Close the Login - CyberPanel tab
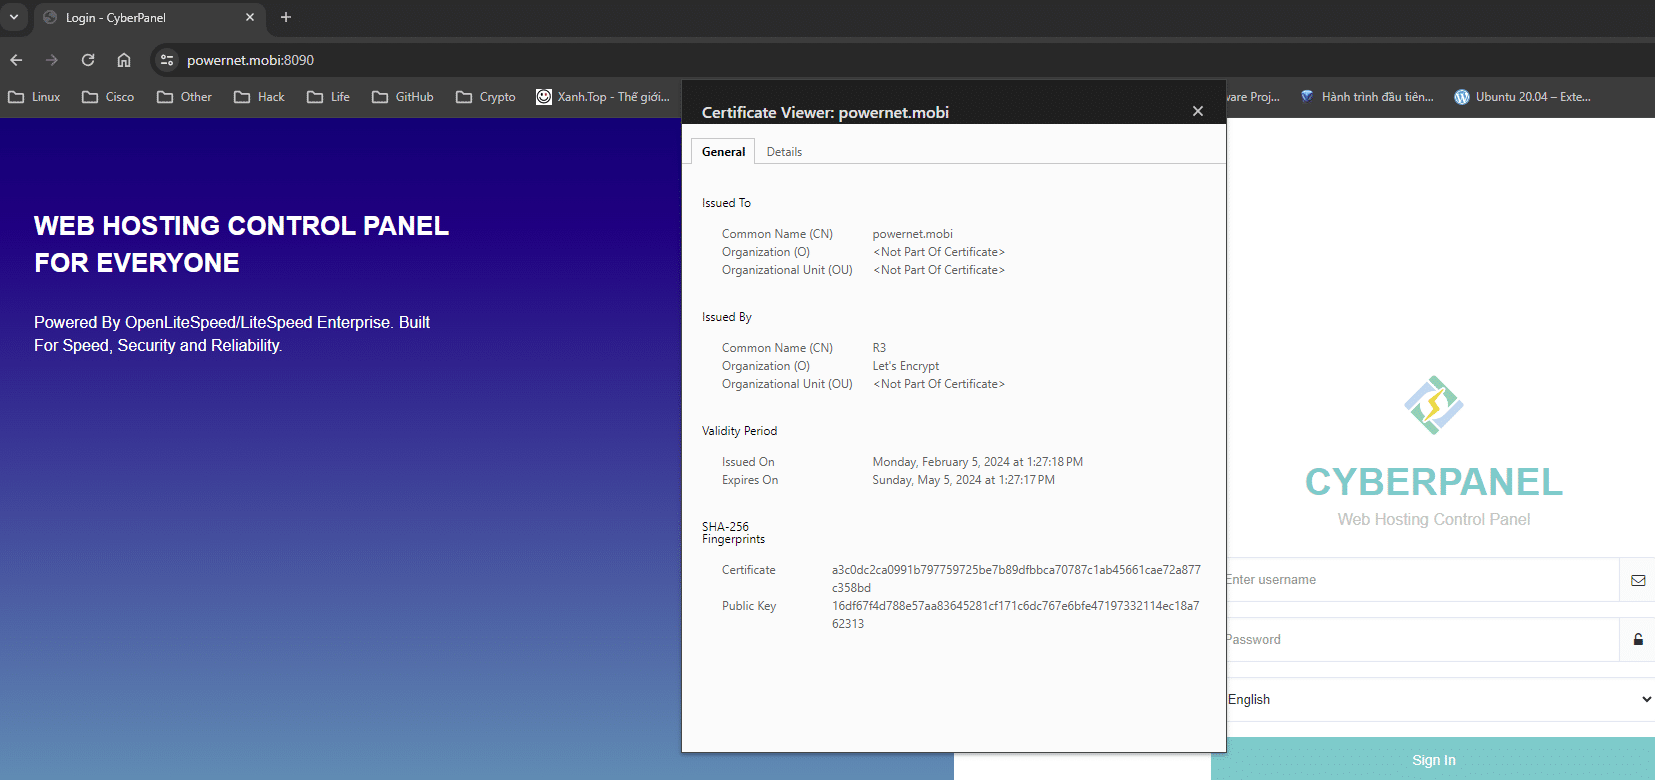1655x780 pixels. [250, 17]
